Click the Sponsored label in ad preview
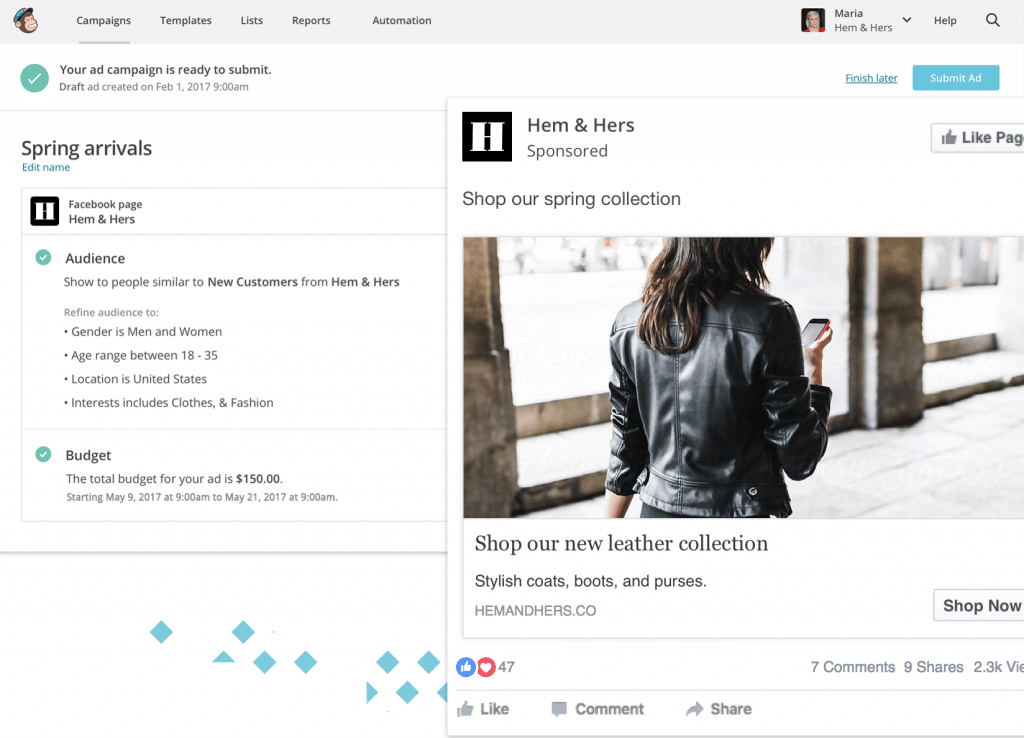This screenshot has width=1024, height=738. [567, 151]
